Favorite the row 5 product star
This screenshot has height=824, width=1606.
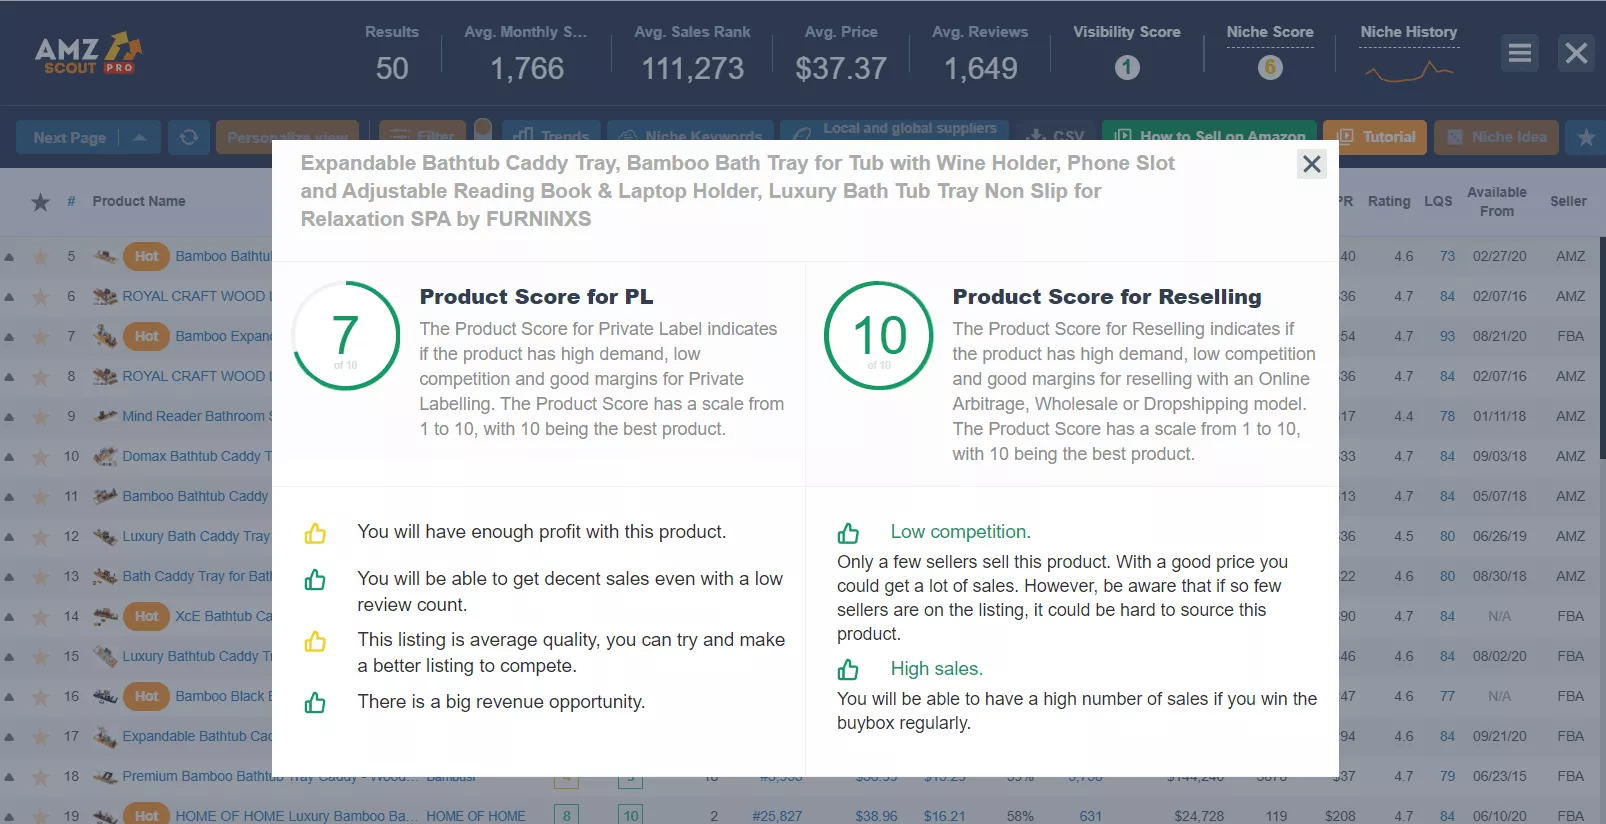(x=40, y=257)
